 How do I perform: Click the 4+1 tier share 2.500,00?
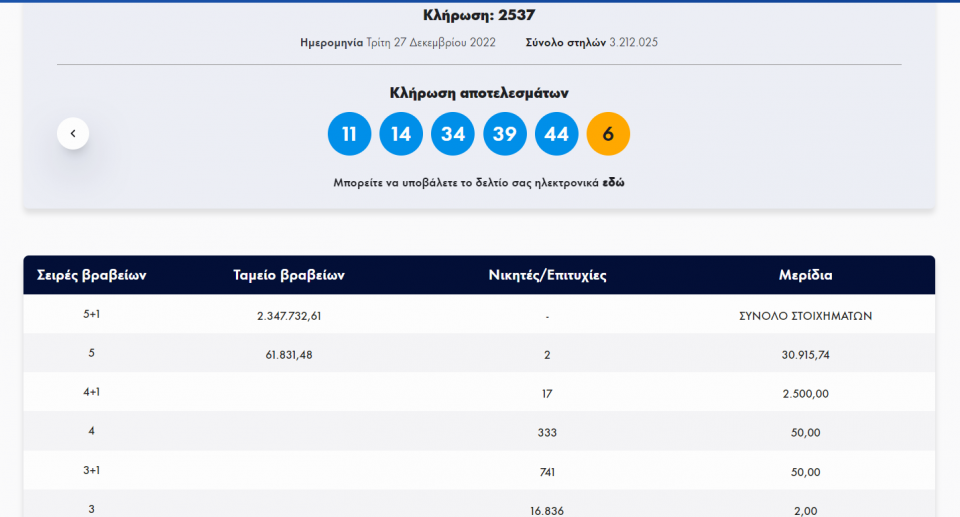(805, 394)
